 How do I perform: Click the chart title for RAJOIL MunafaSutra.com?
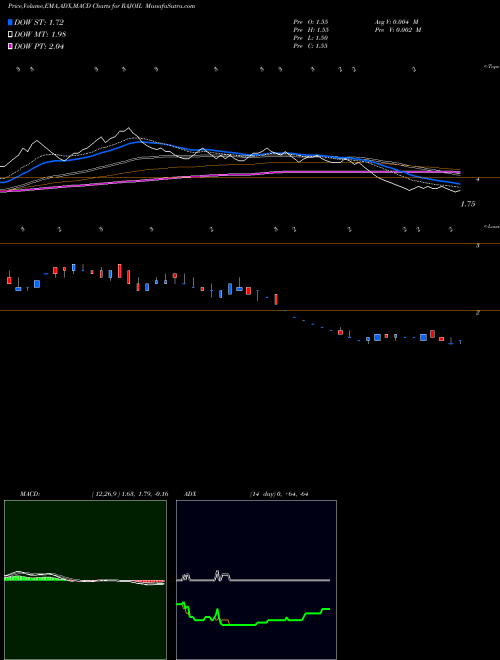click(101, 6)
